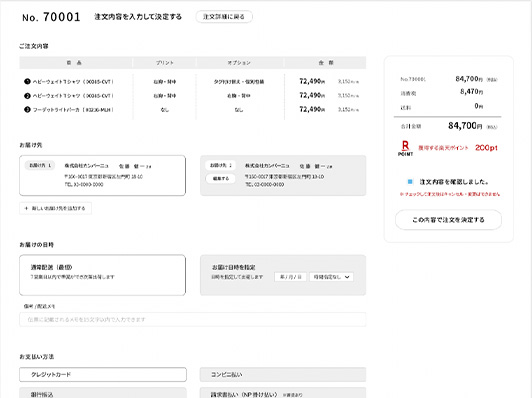Click the 200pt Rakuten points value
This screenshot has height=398, width=532.
(486, 148)
